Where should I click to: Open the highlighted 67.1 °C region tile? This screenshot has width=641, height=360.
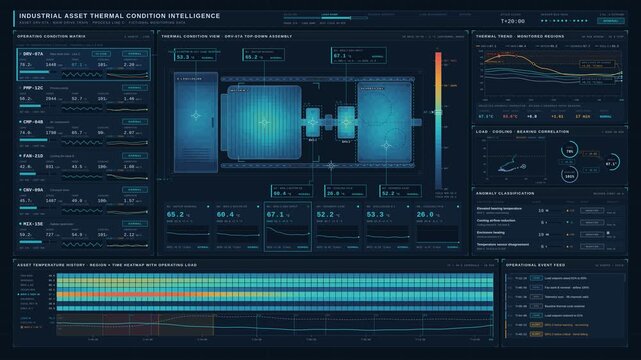click(x=287, y=226)
